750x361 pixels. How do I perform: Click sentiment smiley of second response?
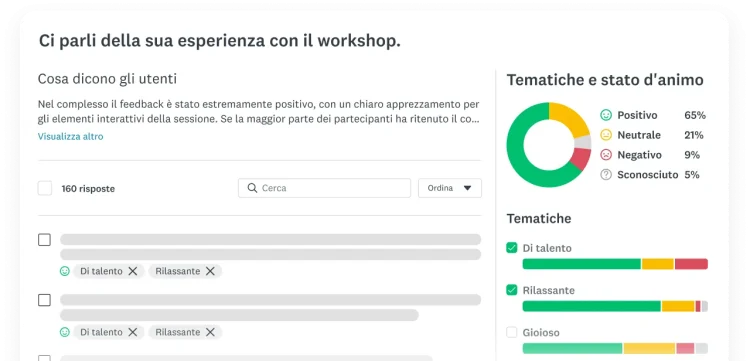tap(65, 332)
